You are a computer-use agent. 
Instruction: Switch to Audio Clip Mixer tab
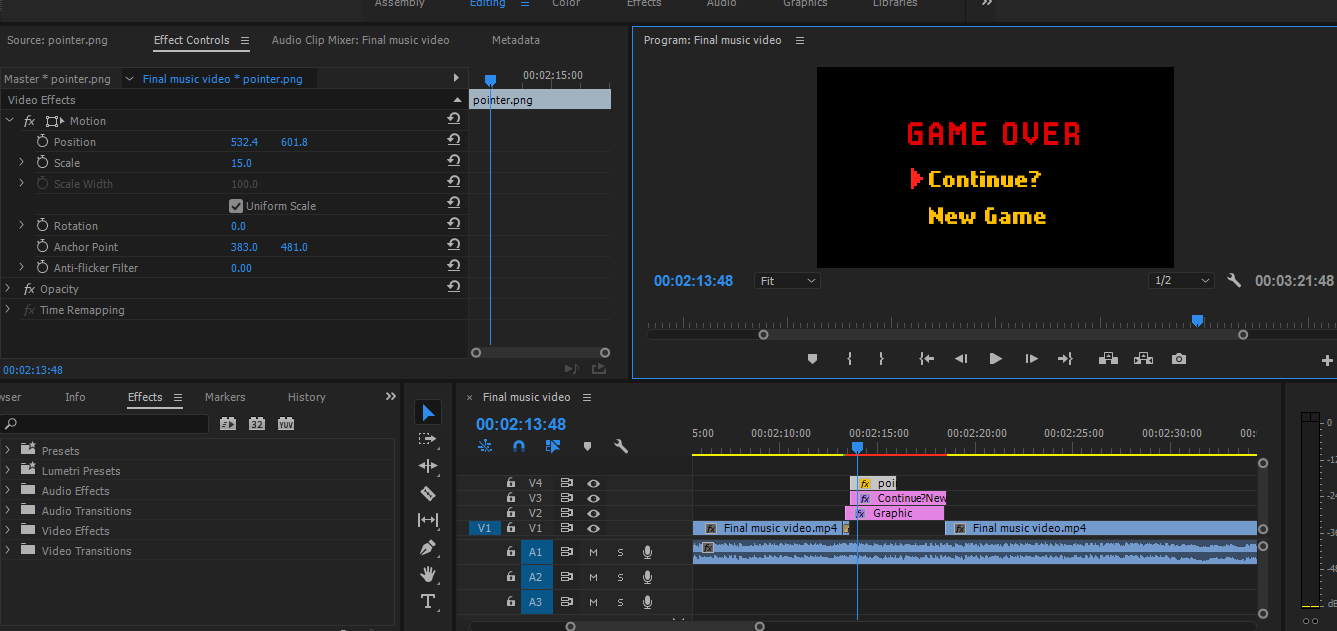tap(360, 40)
